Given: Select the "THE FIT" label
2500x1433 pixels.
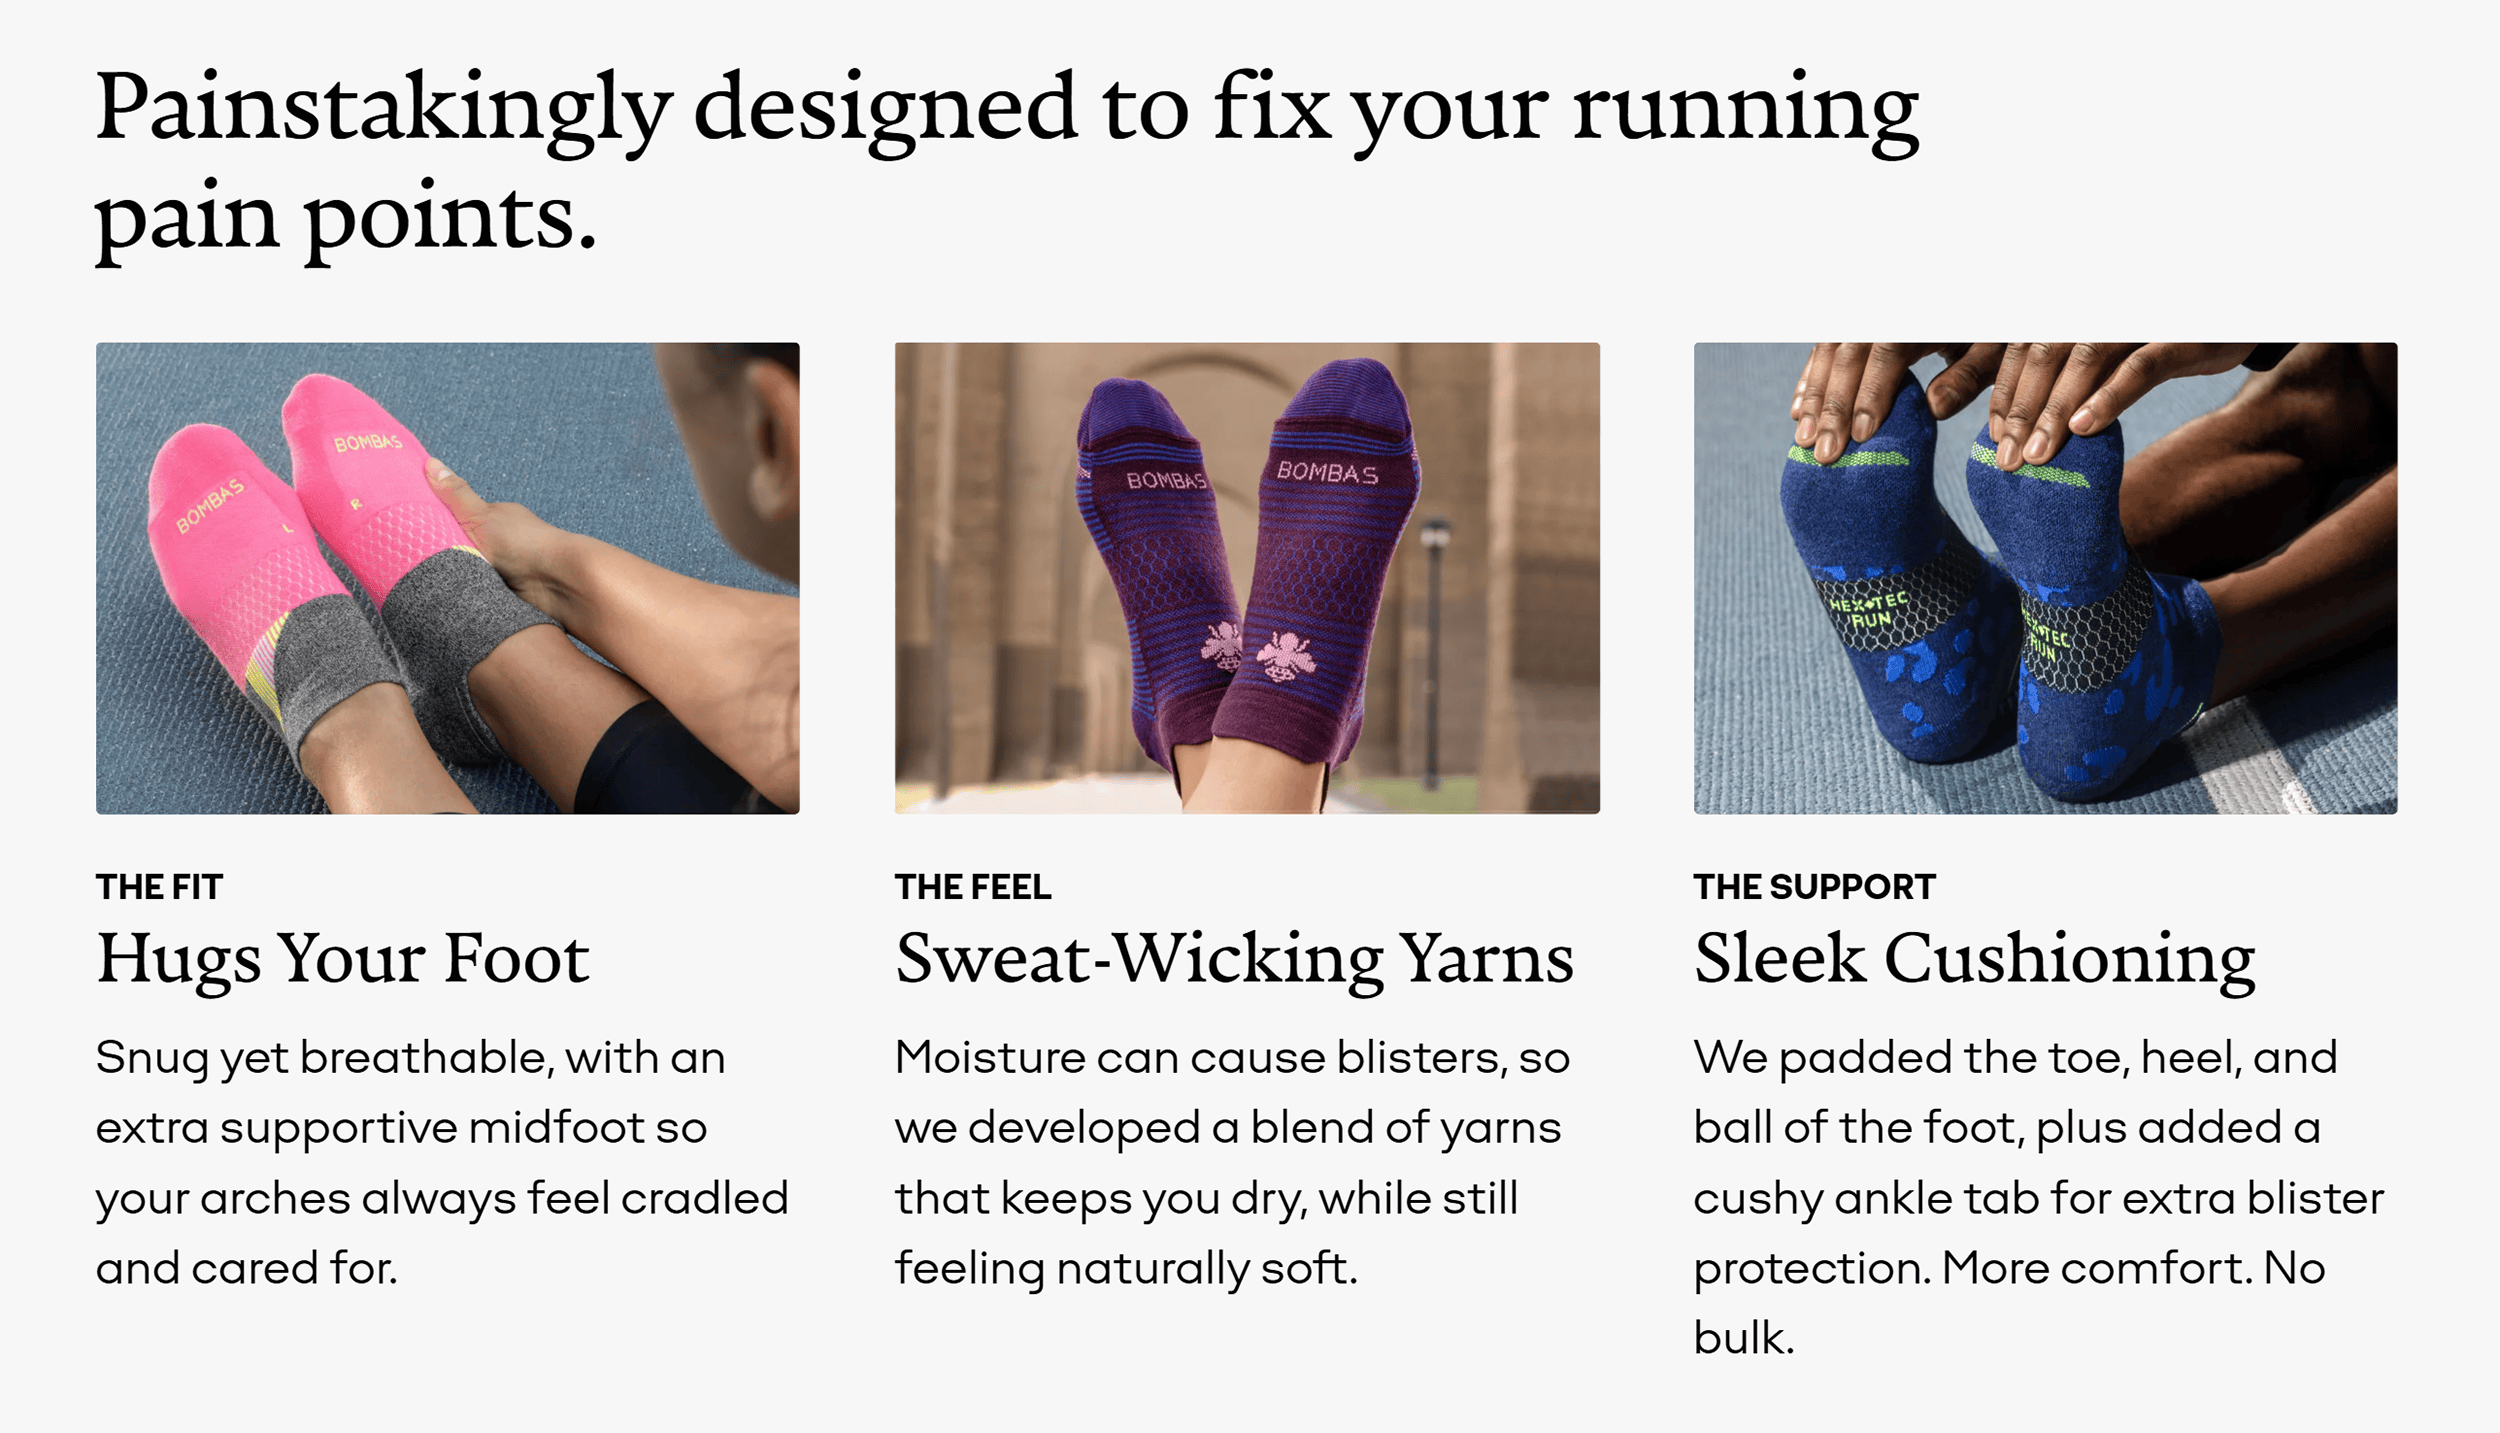Looking at the screenshot, I should [x=159, y=887].
